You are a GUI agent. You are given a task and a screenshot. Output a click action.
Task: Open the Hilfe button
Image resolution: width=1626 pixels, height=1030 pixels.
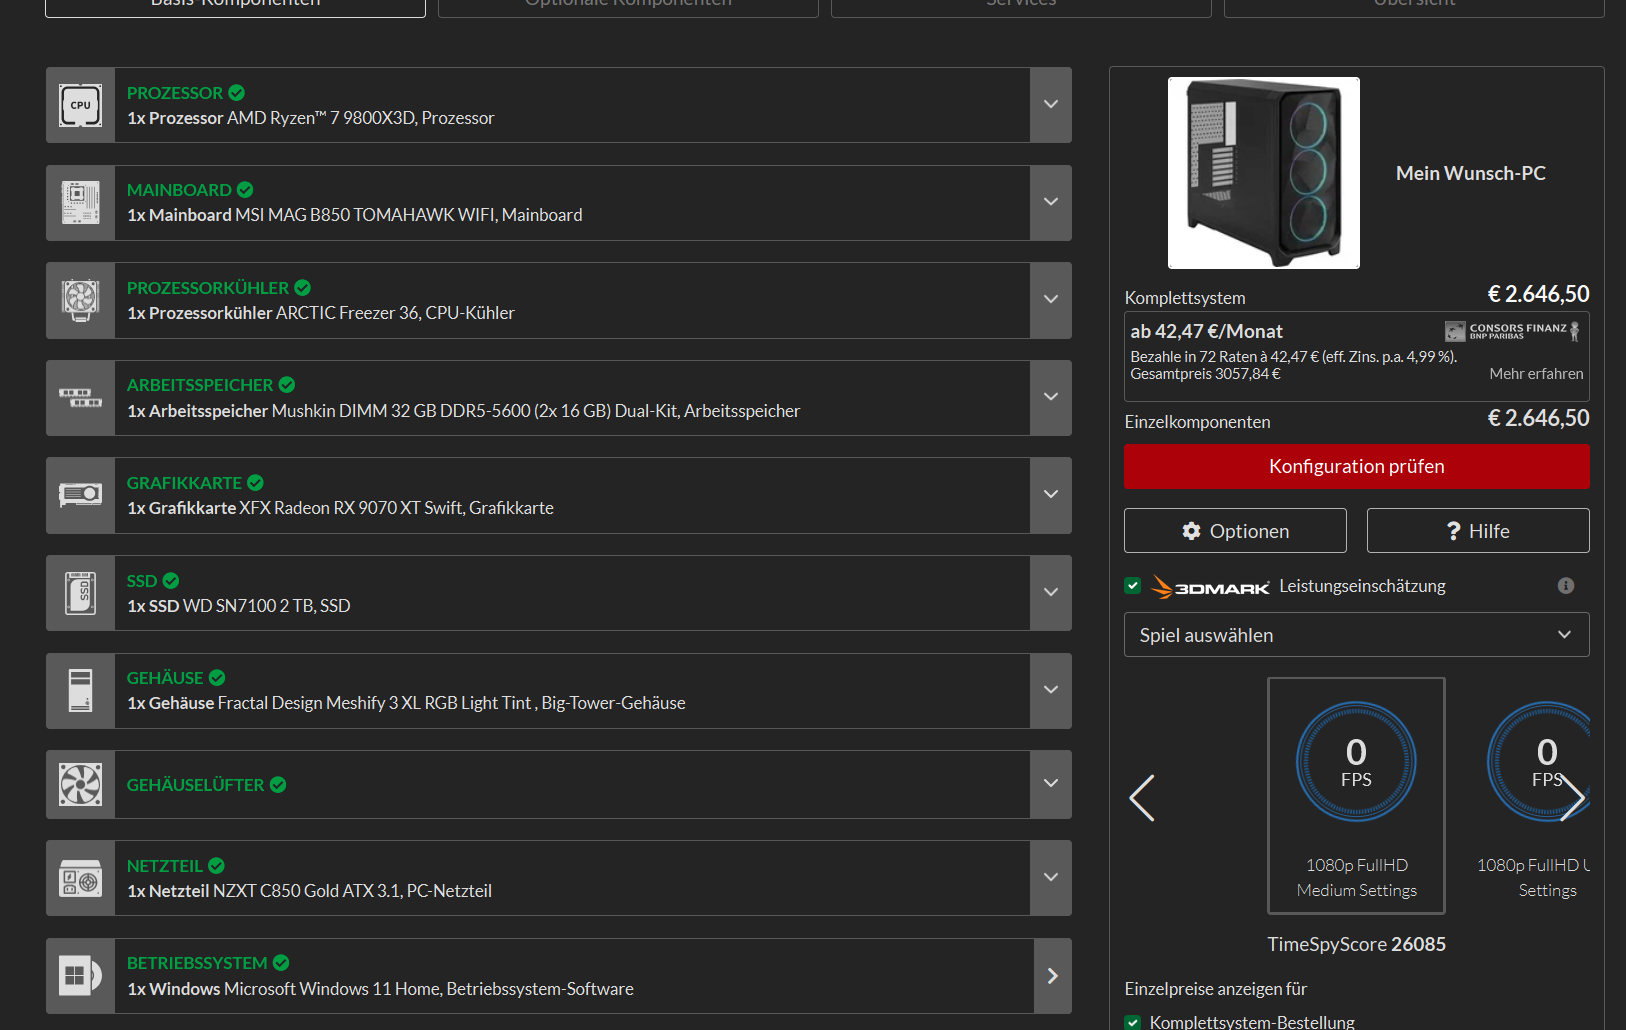coord(1478,531)
